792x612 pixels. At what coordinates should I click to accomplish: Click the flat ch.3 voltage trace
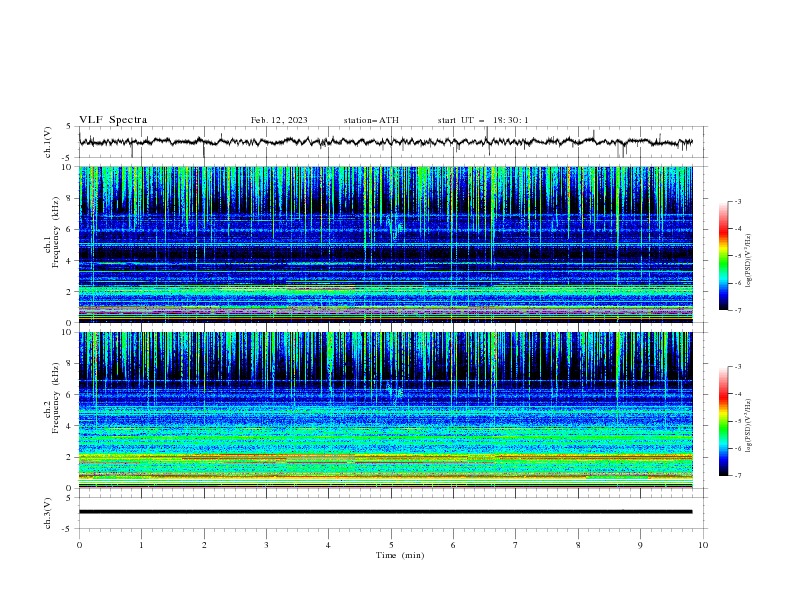coord(385,512)
